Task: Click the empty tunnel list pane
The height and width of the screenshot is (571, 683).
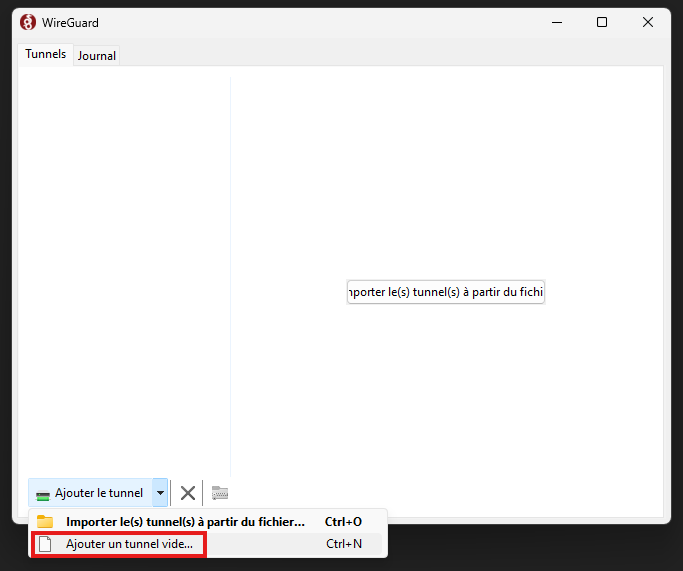Action: coord(125,270)
